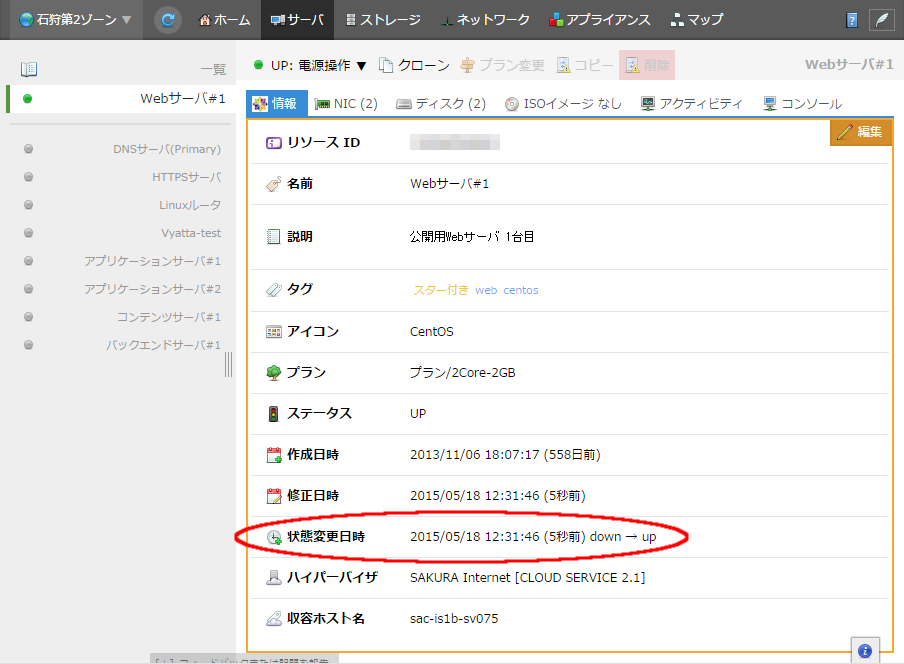Click the info icon at bottom right

[865, 651]
